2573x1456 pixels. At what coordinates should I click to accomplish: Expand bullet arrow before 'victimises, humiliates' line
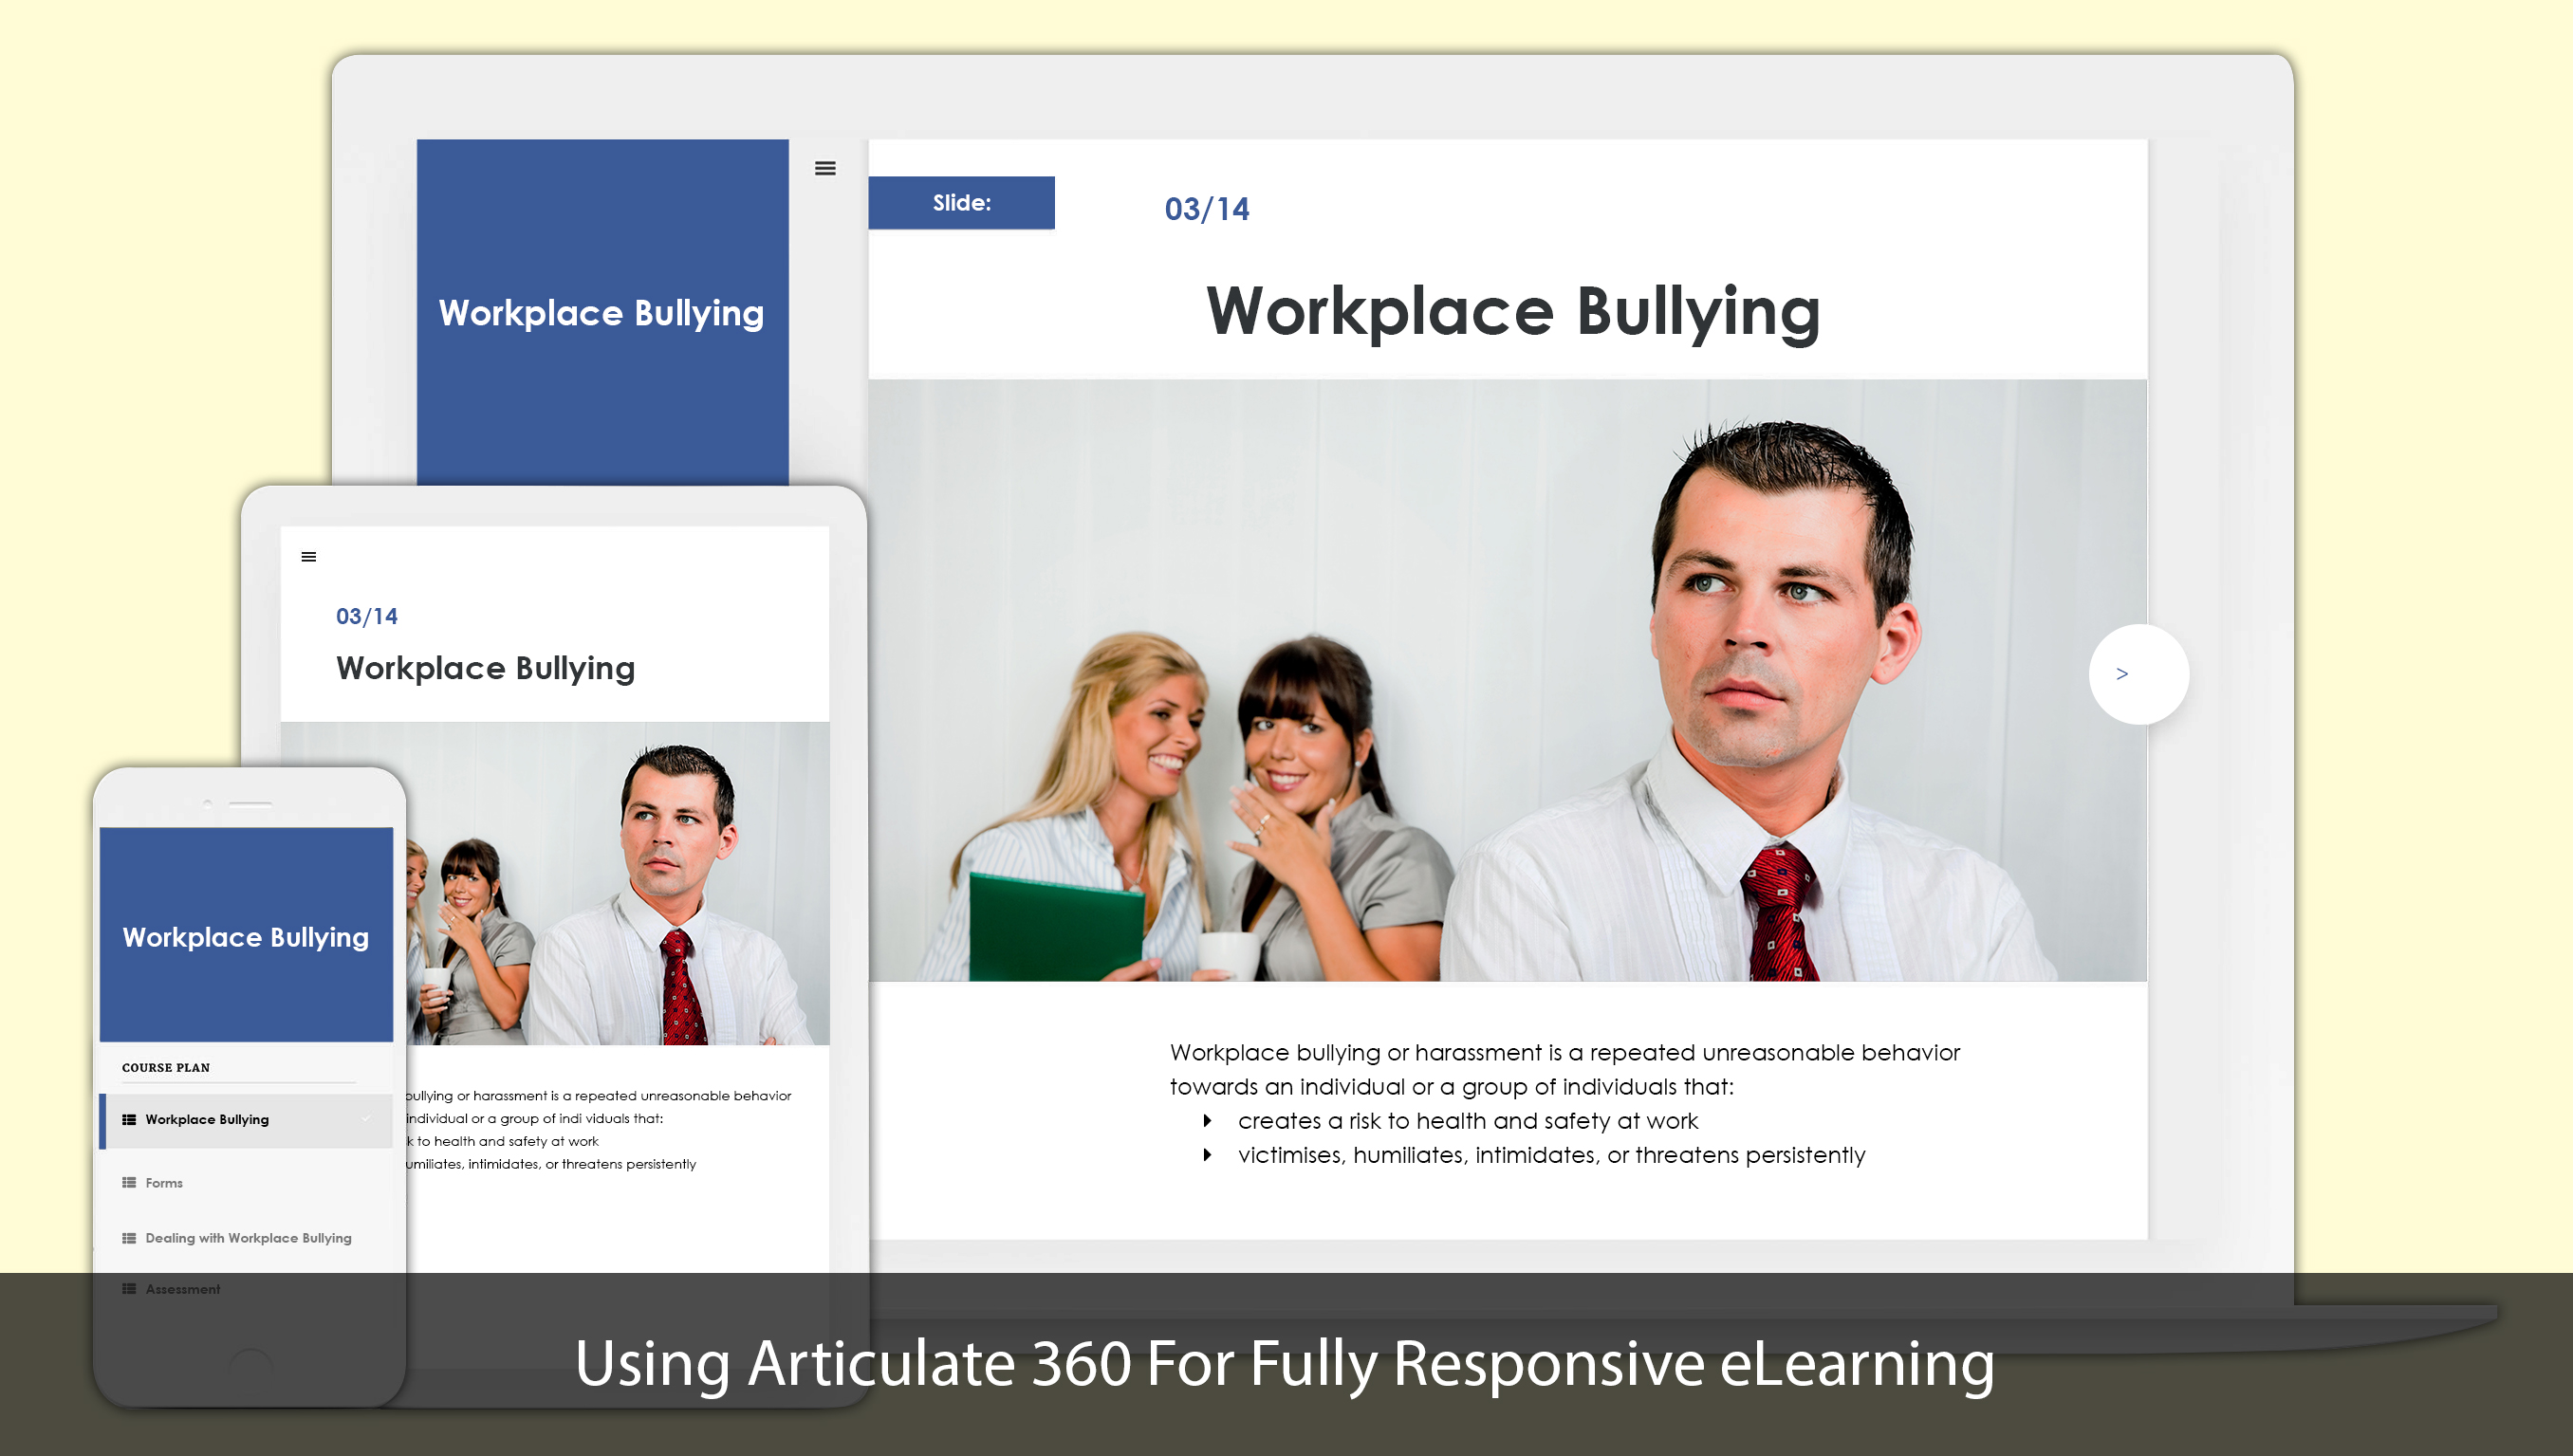pos(1207,1155)
